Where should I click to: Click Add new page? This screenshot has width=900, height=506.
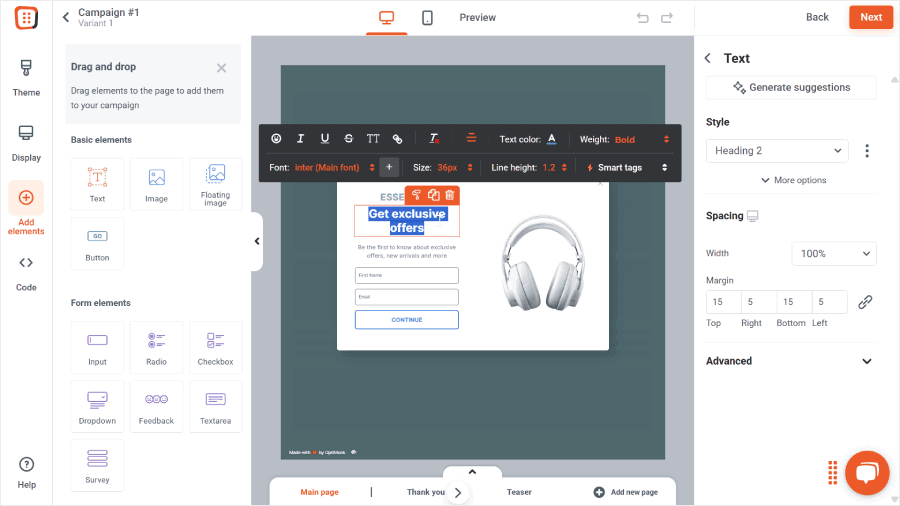[626, 492]
